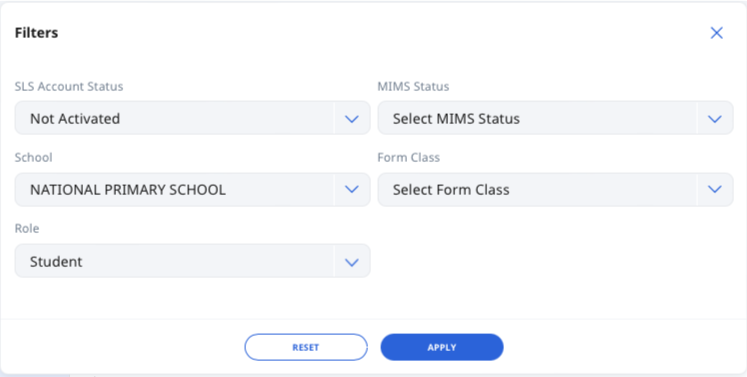747x377 pixels.
Task: Open the Role dropdown chevron arrow
Action: pos(352,262)
